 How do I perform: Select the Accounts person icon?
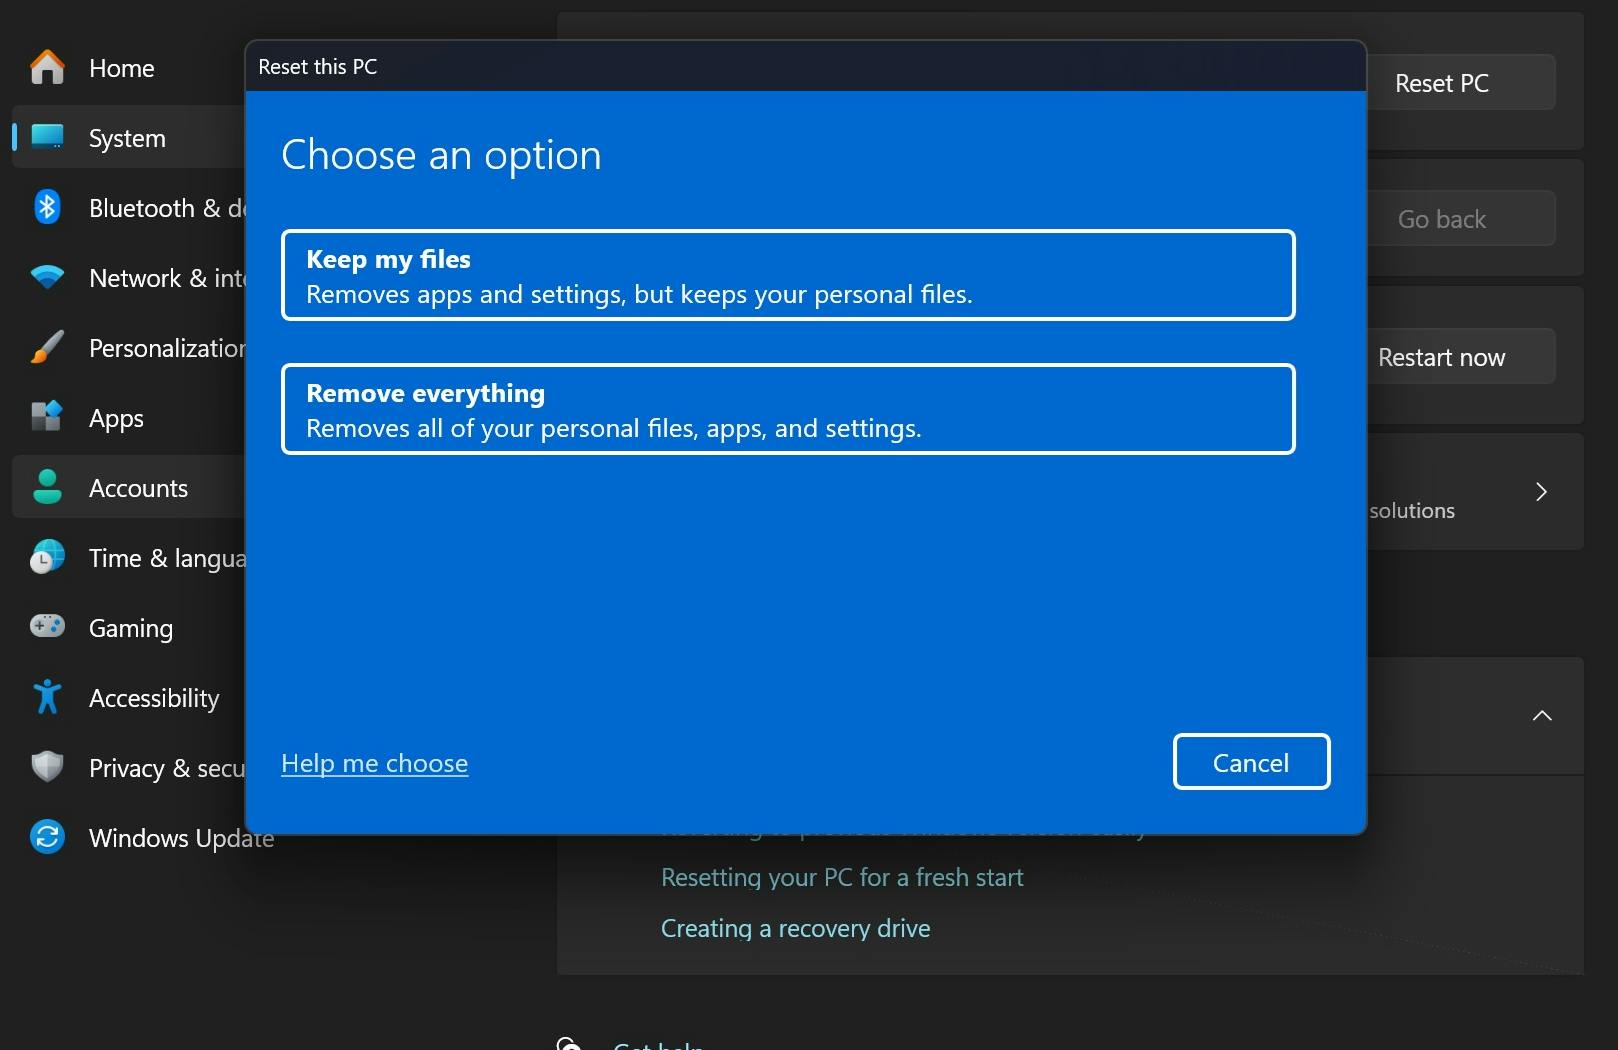(x=47, y=487)
